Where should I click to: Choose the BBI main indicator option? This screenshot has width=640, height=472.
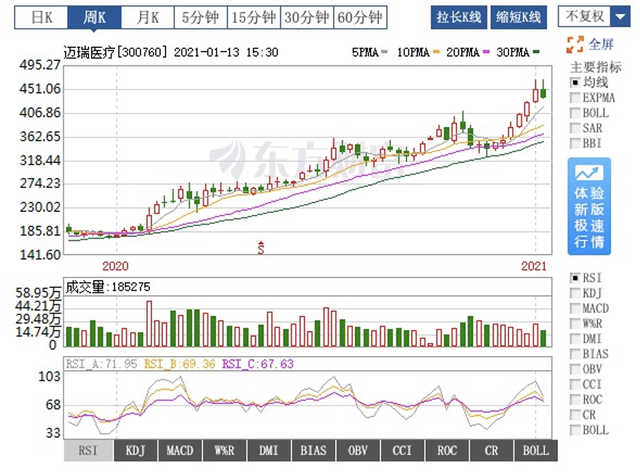click(574, 144)
